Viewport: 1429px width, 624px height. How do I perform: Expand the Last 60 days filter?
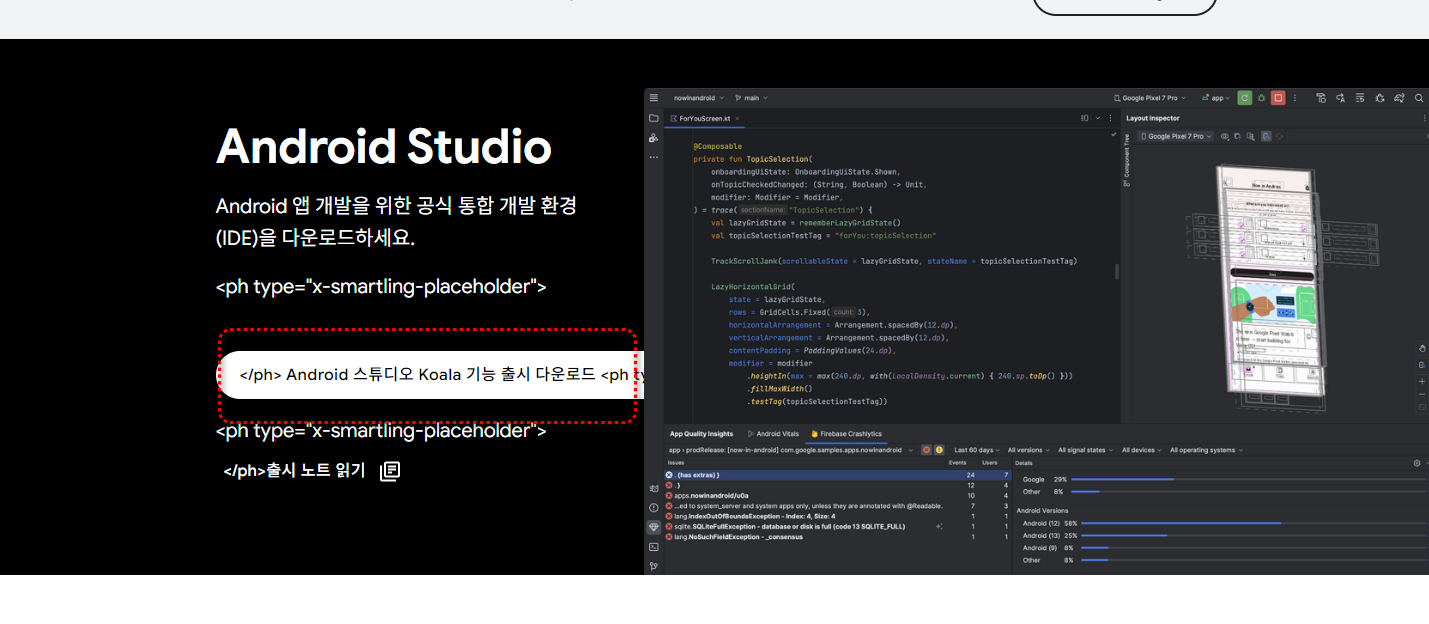click(x=977, y=450)
